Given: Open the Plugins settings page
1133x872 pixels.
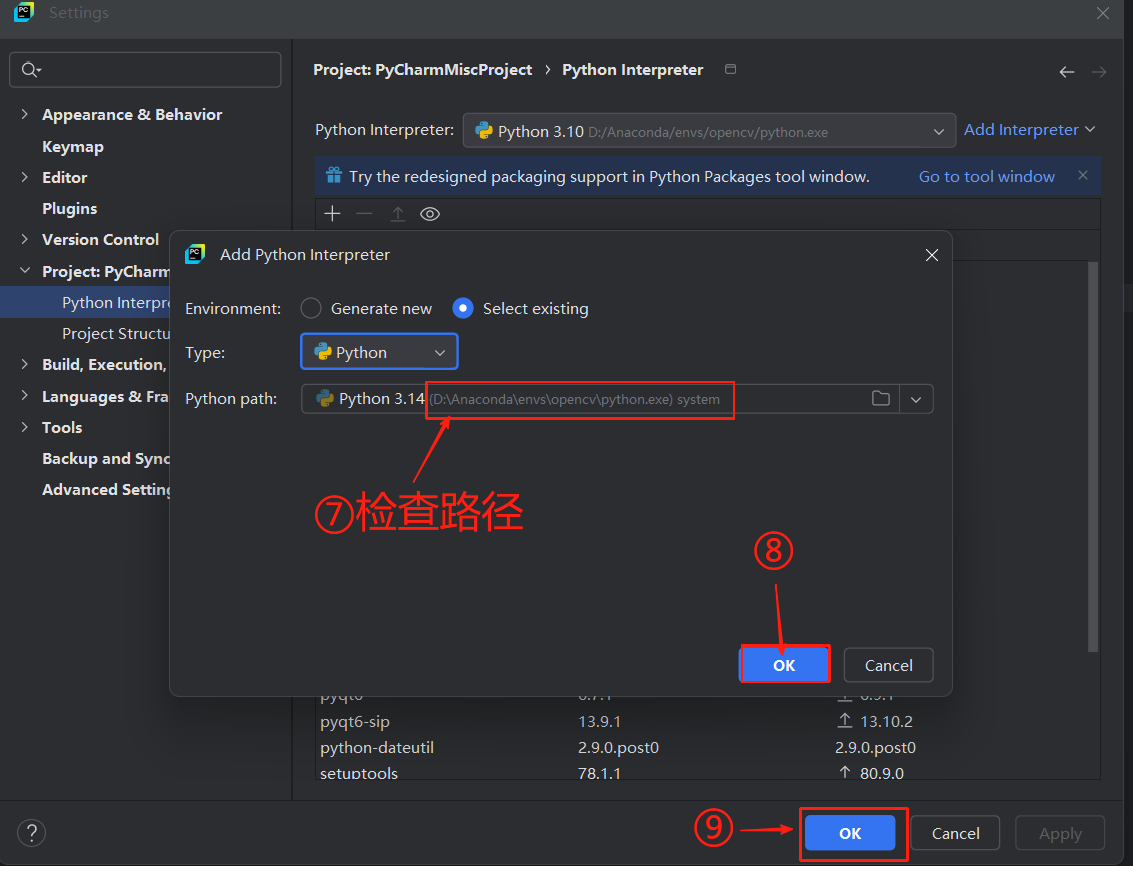Looking at the screenshot, I should coord(69,209).
